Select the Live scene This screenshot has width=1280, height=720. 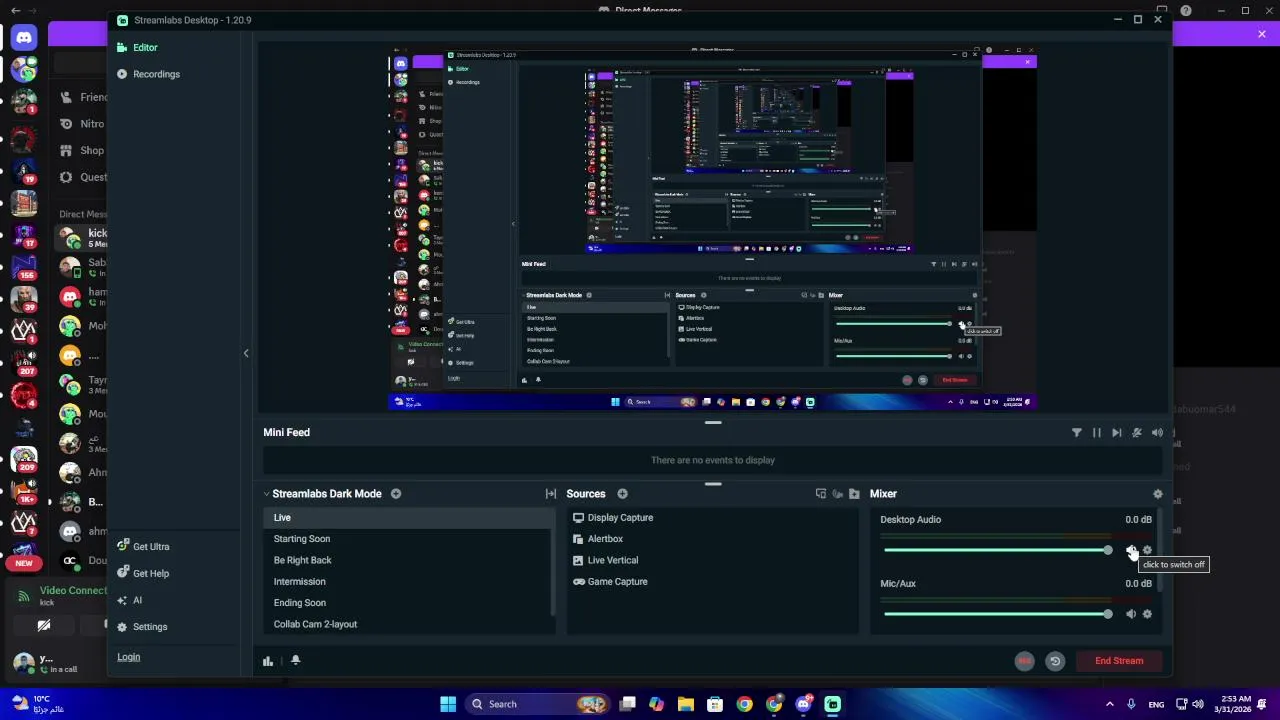[409, 517]
